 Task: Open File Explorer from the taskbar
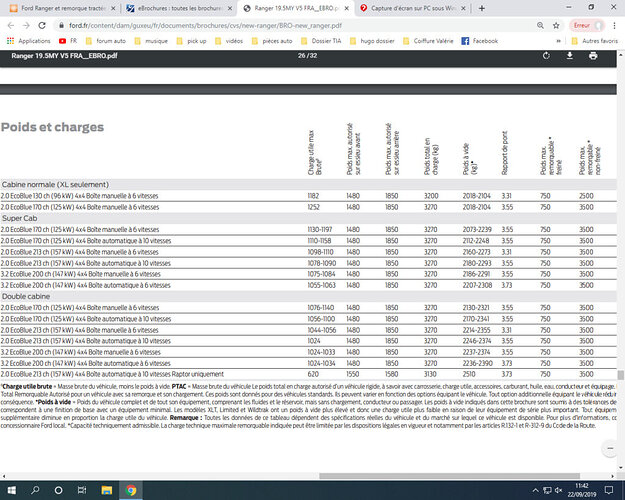pos(106,490)
